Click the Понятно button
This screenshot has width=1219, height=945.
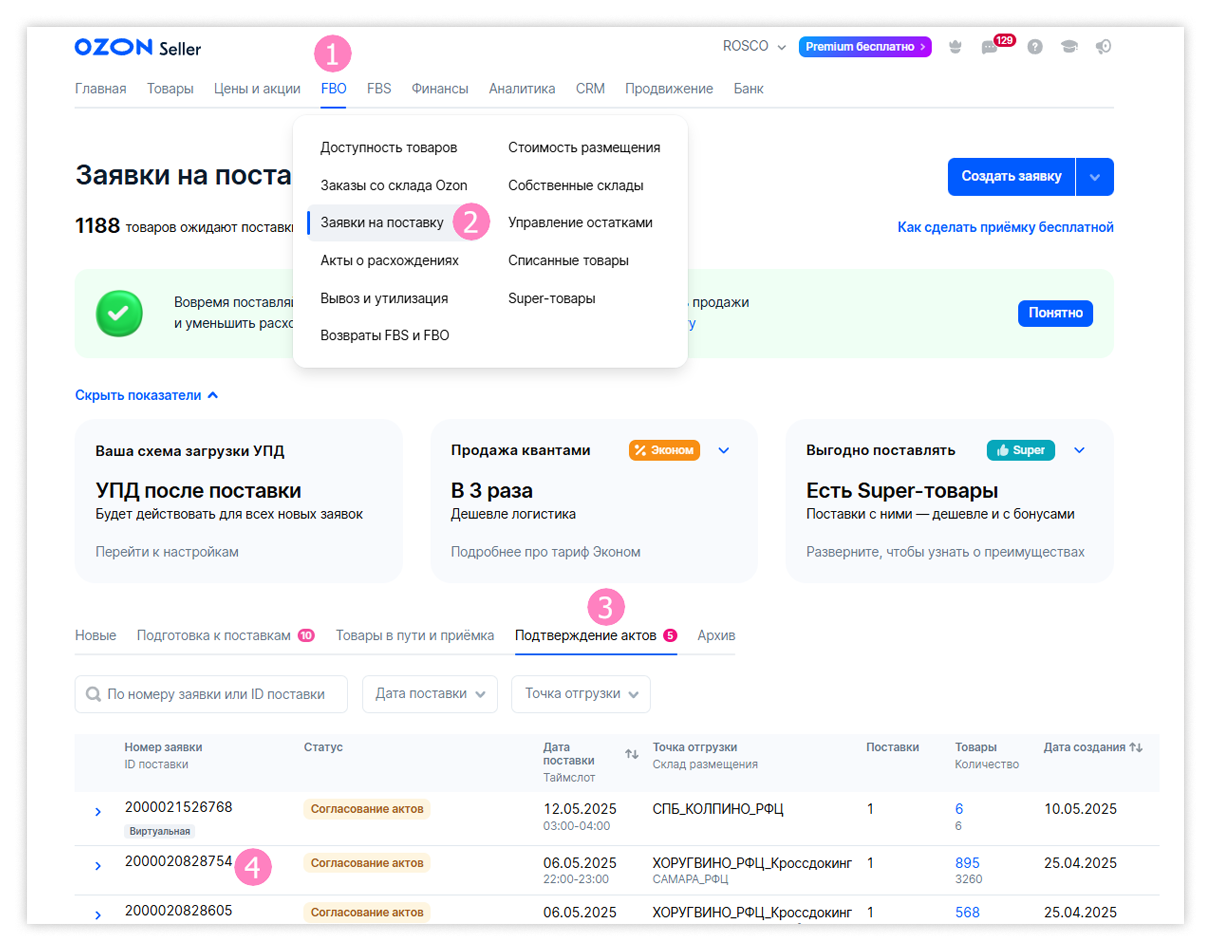[x=1056, y=313]
